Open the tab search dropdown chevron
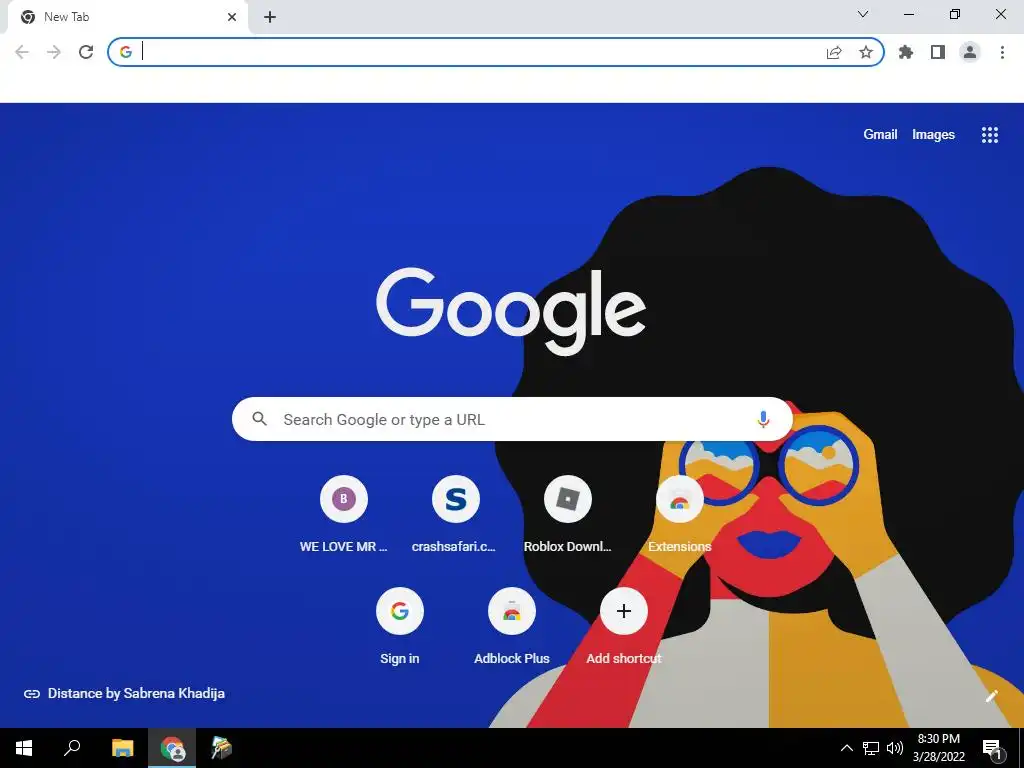Viewport: 1024px width, 768px height. (x=863, y=14)
